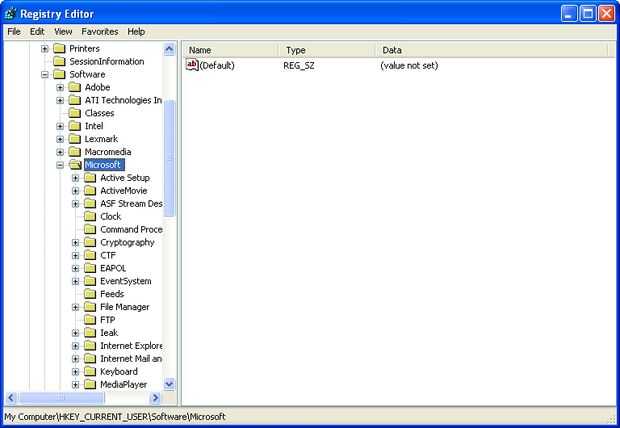This screenshot has height=428, width=620.
Task: Click the tree scroll right arrow
Action: click(155, 398)
